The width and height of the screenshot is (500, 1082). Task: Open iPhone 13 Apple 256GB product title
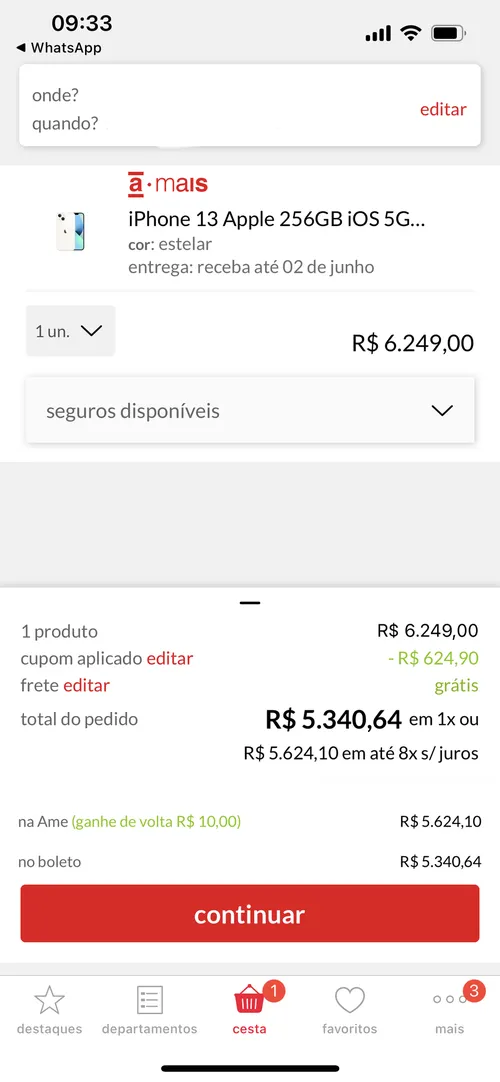[277, 219]
